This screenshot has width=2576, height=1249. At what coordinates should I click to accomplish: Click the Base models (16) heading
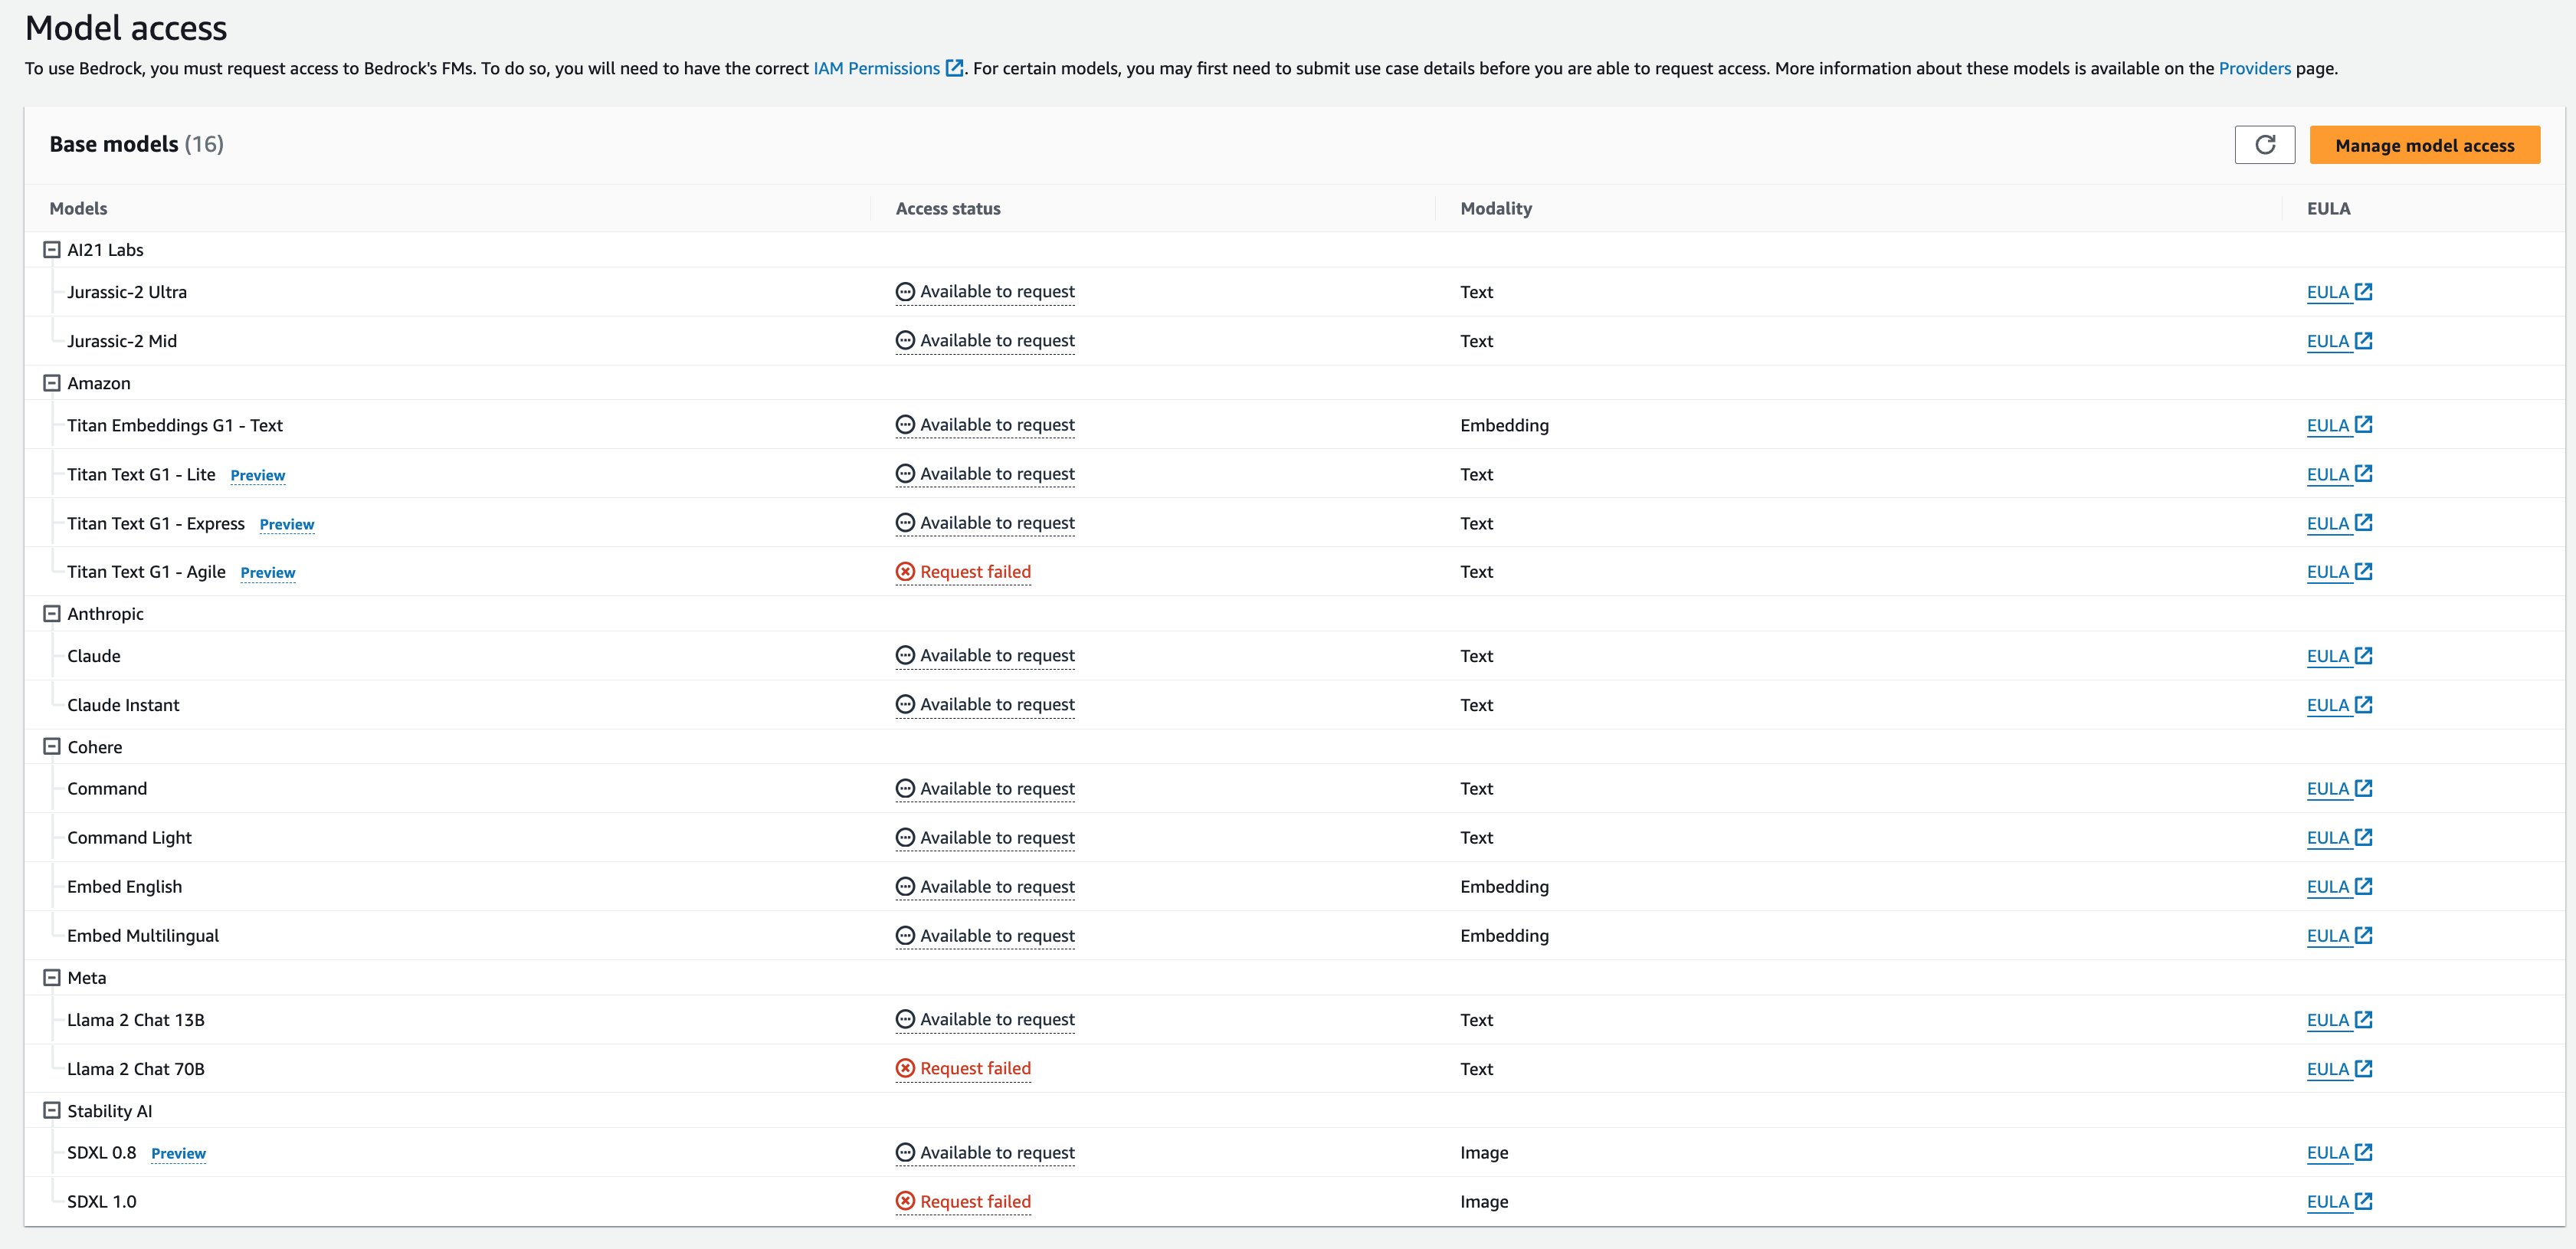point(137,144)
